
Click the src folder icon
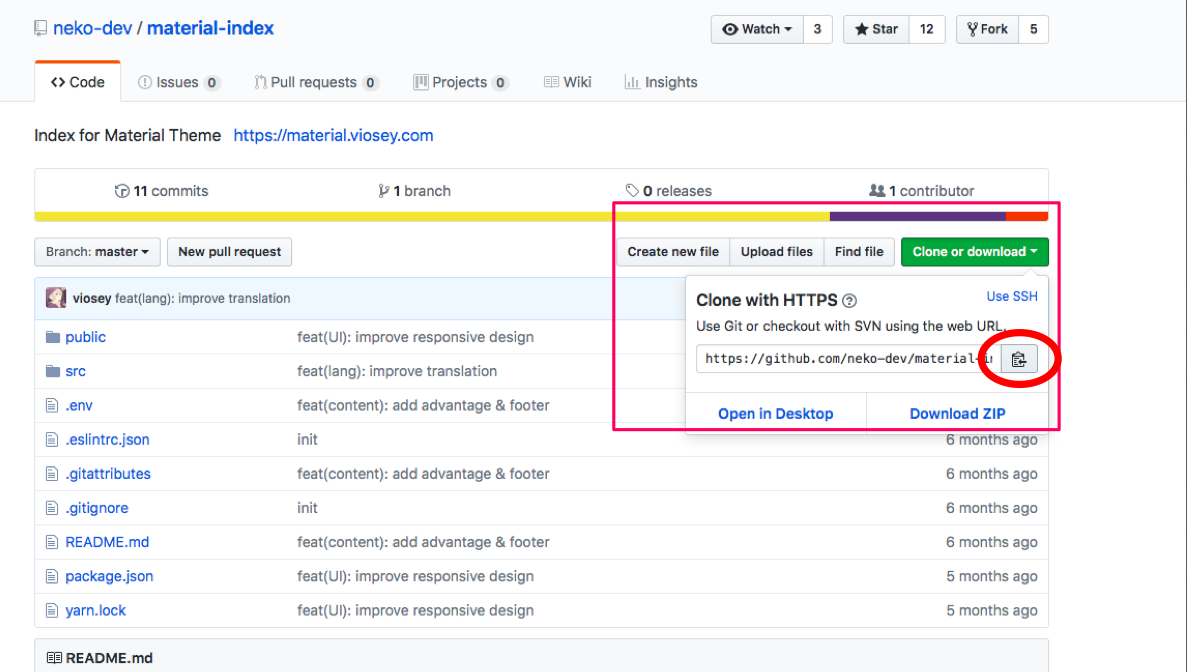tap(52, 372)
